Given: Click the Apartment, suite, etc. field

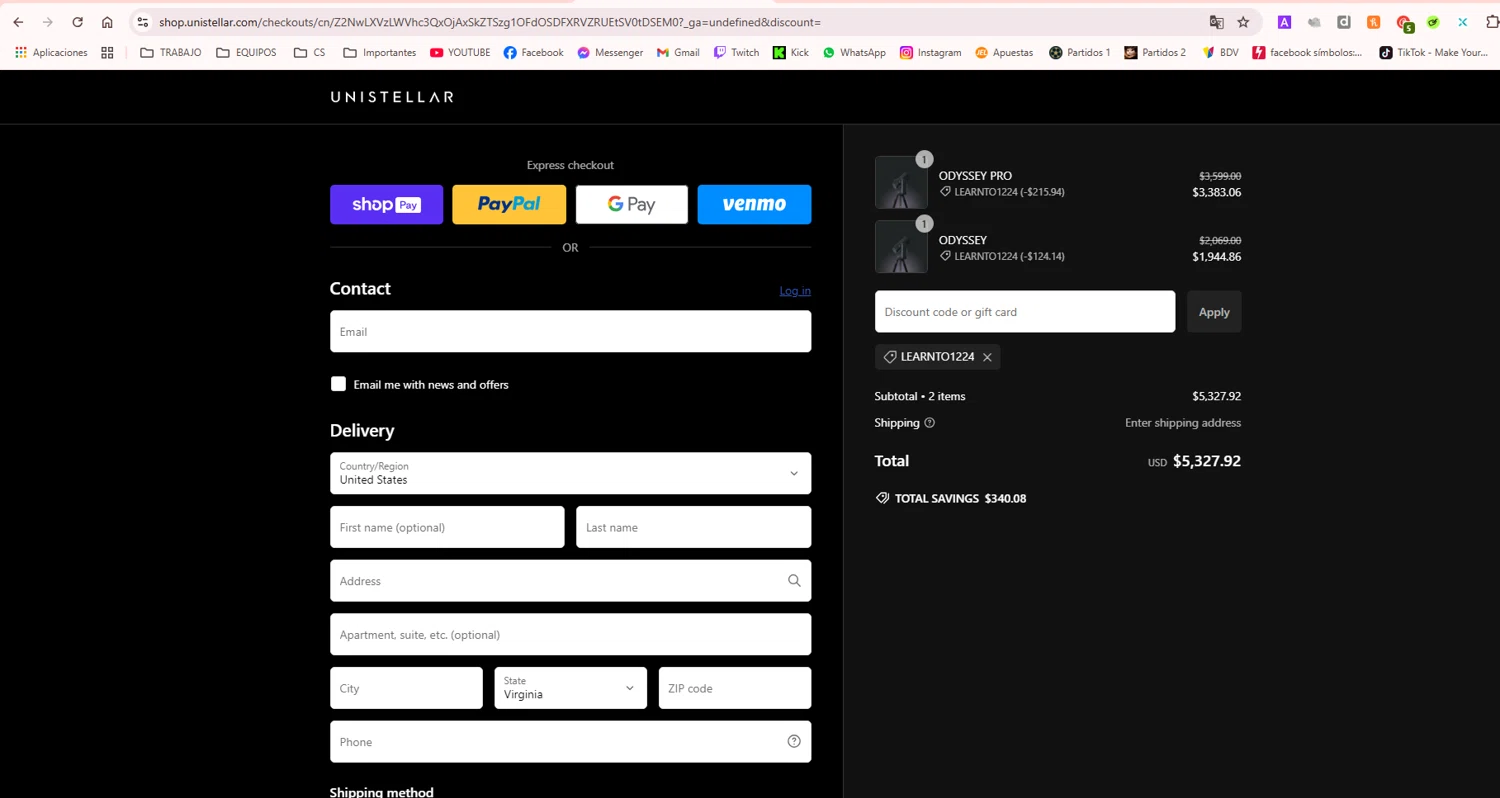Looking at the screenshot, I should (x=570, y=634).
